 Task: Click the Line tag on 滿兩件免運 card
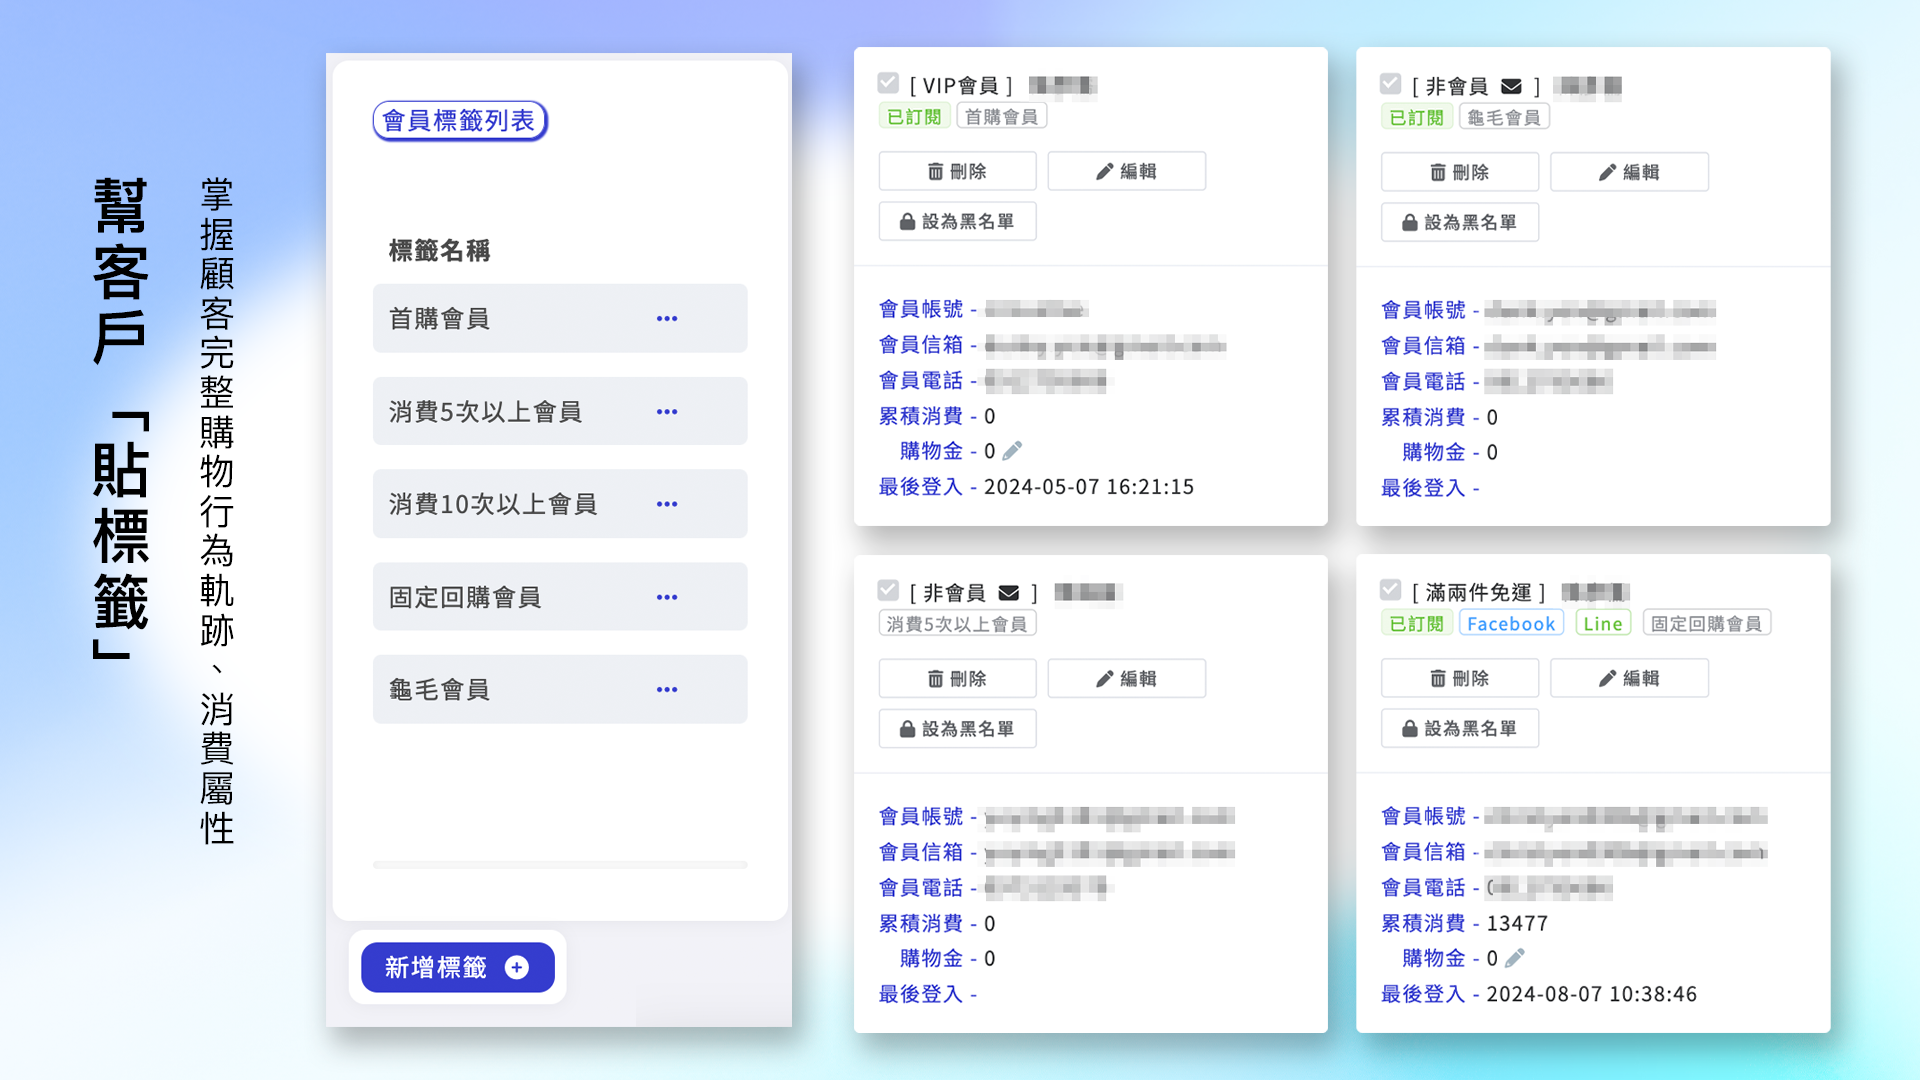point(1603,623)
